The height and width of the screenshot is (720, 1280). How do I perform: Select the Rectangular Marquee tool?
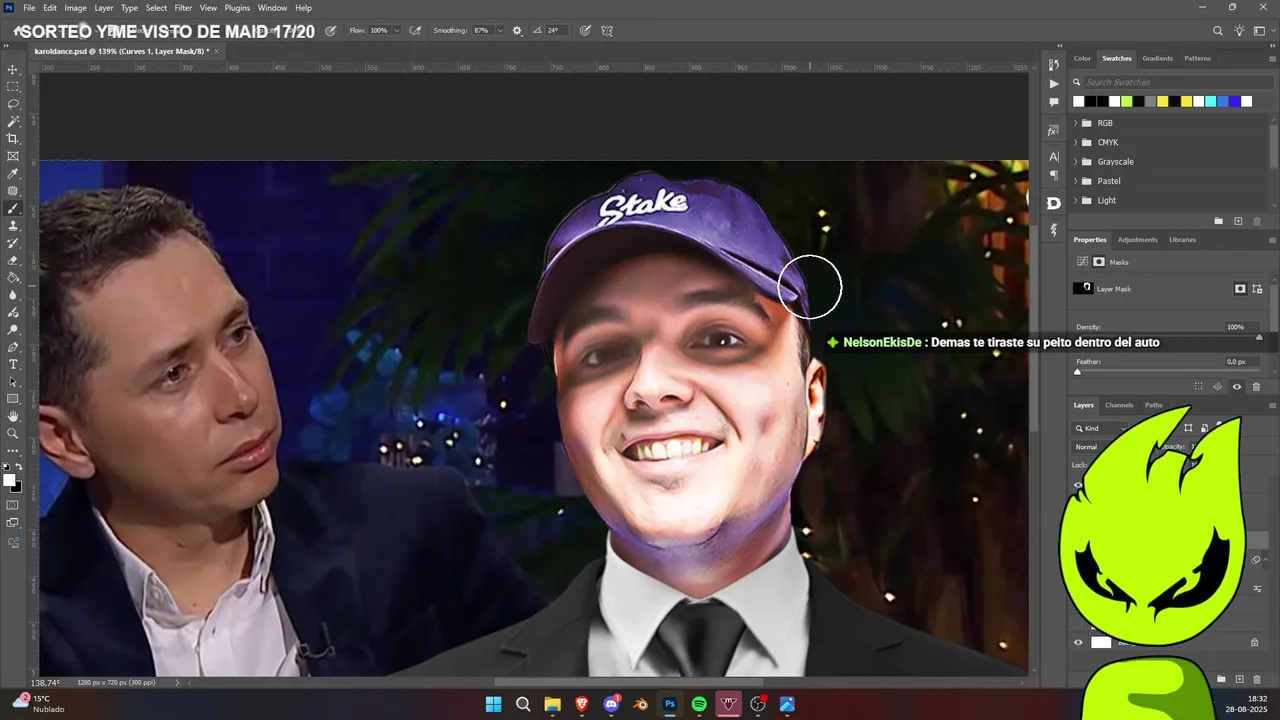(x=13, y=87)
